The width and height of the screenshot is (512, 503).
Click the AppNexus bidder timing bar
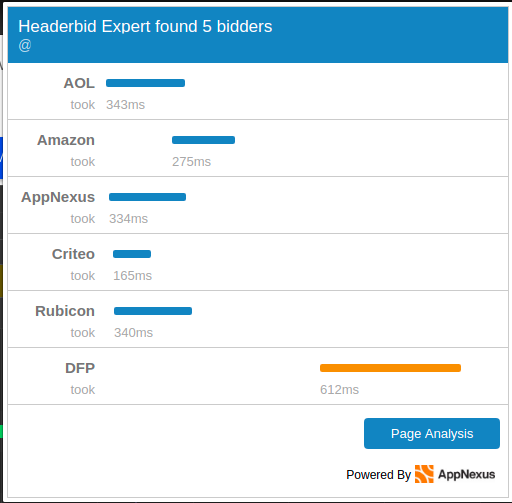(147, 197)
